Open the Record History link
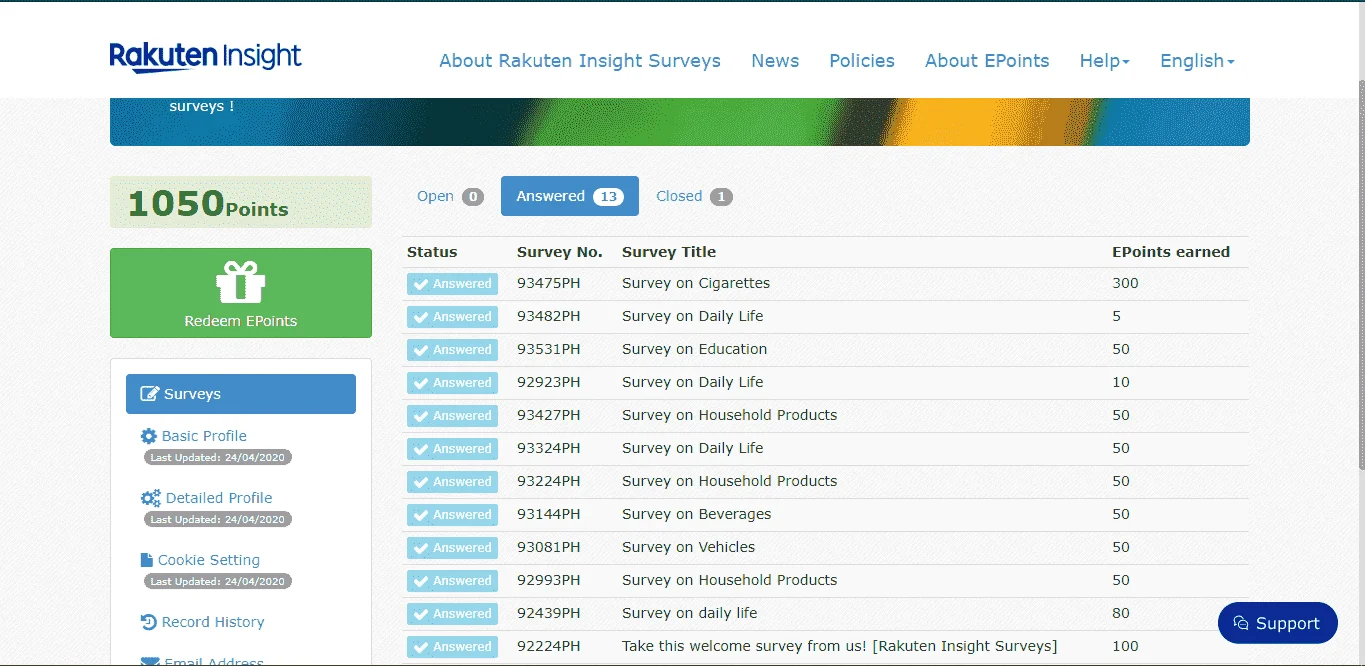 [x=213, y=622]
